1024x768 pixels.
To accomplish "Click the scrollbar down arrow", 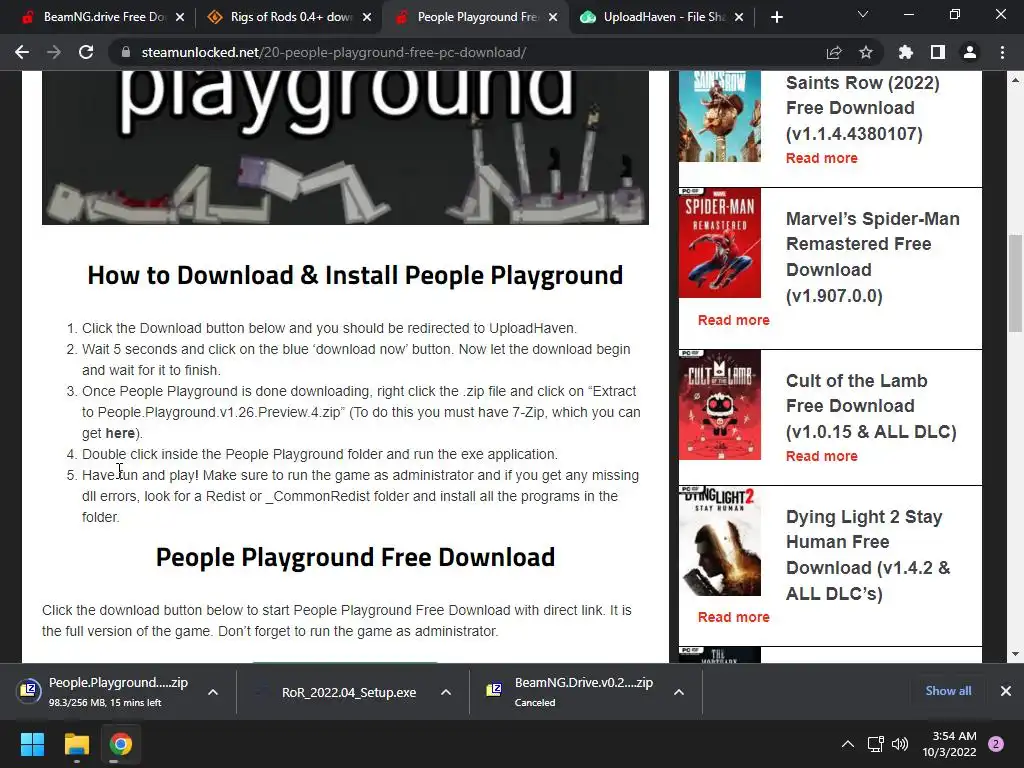I will (1015, 654).
